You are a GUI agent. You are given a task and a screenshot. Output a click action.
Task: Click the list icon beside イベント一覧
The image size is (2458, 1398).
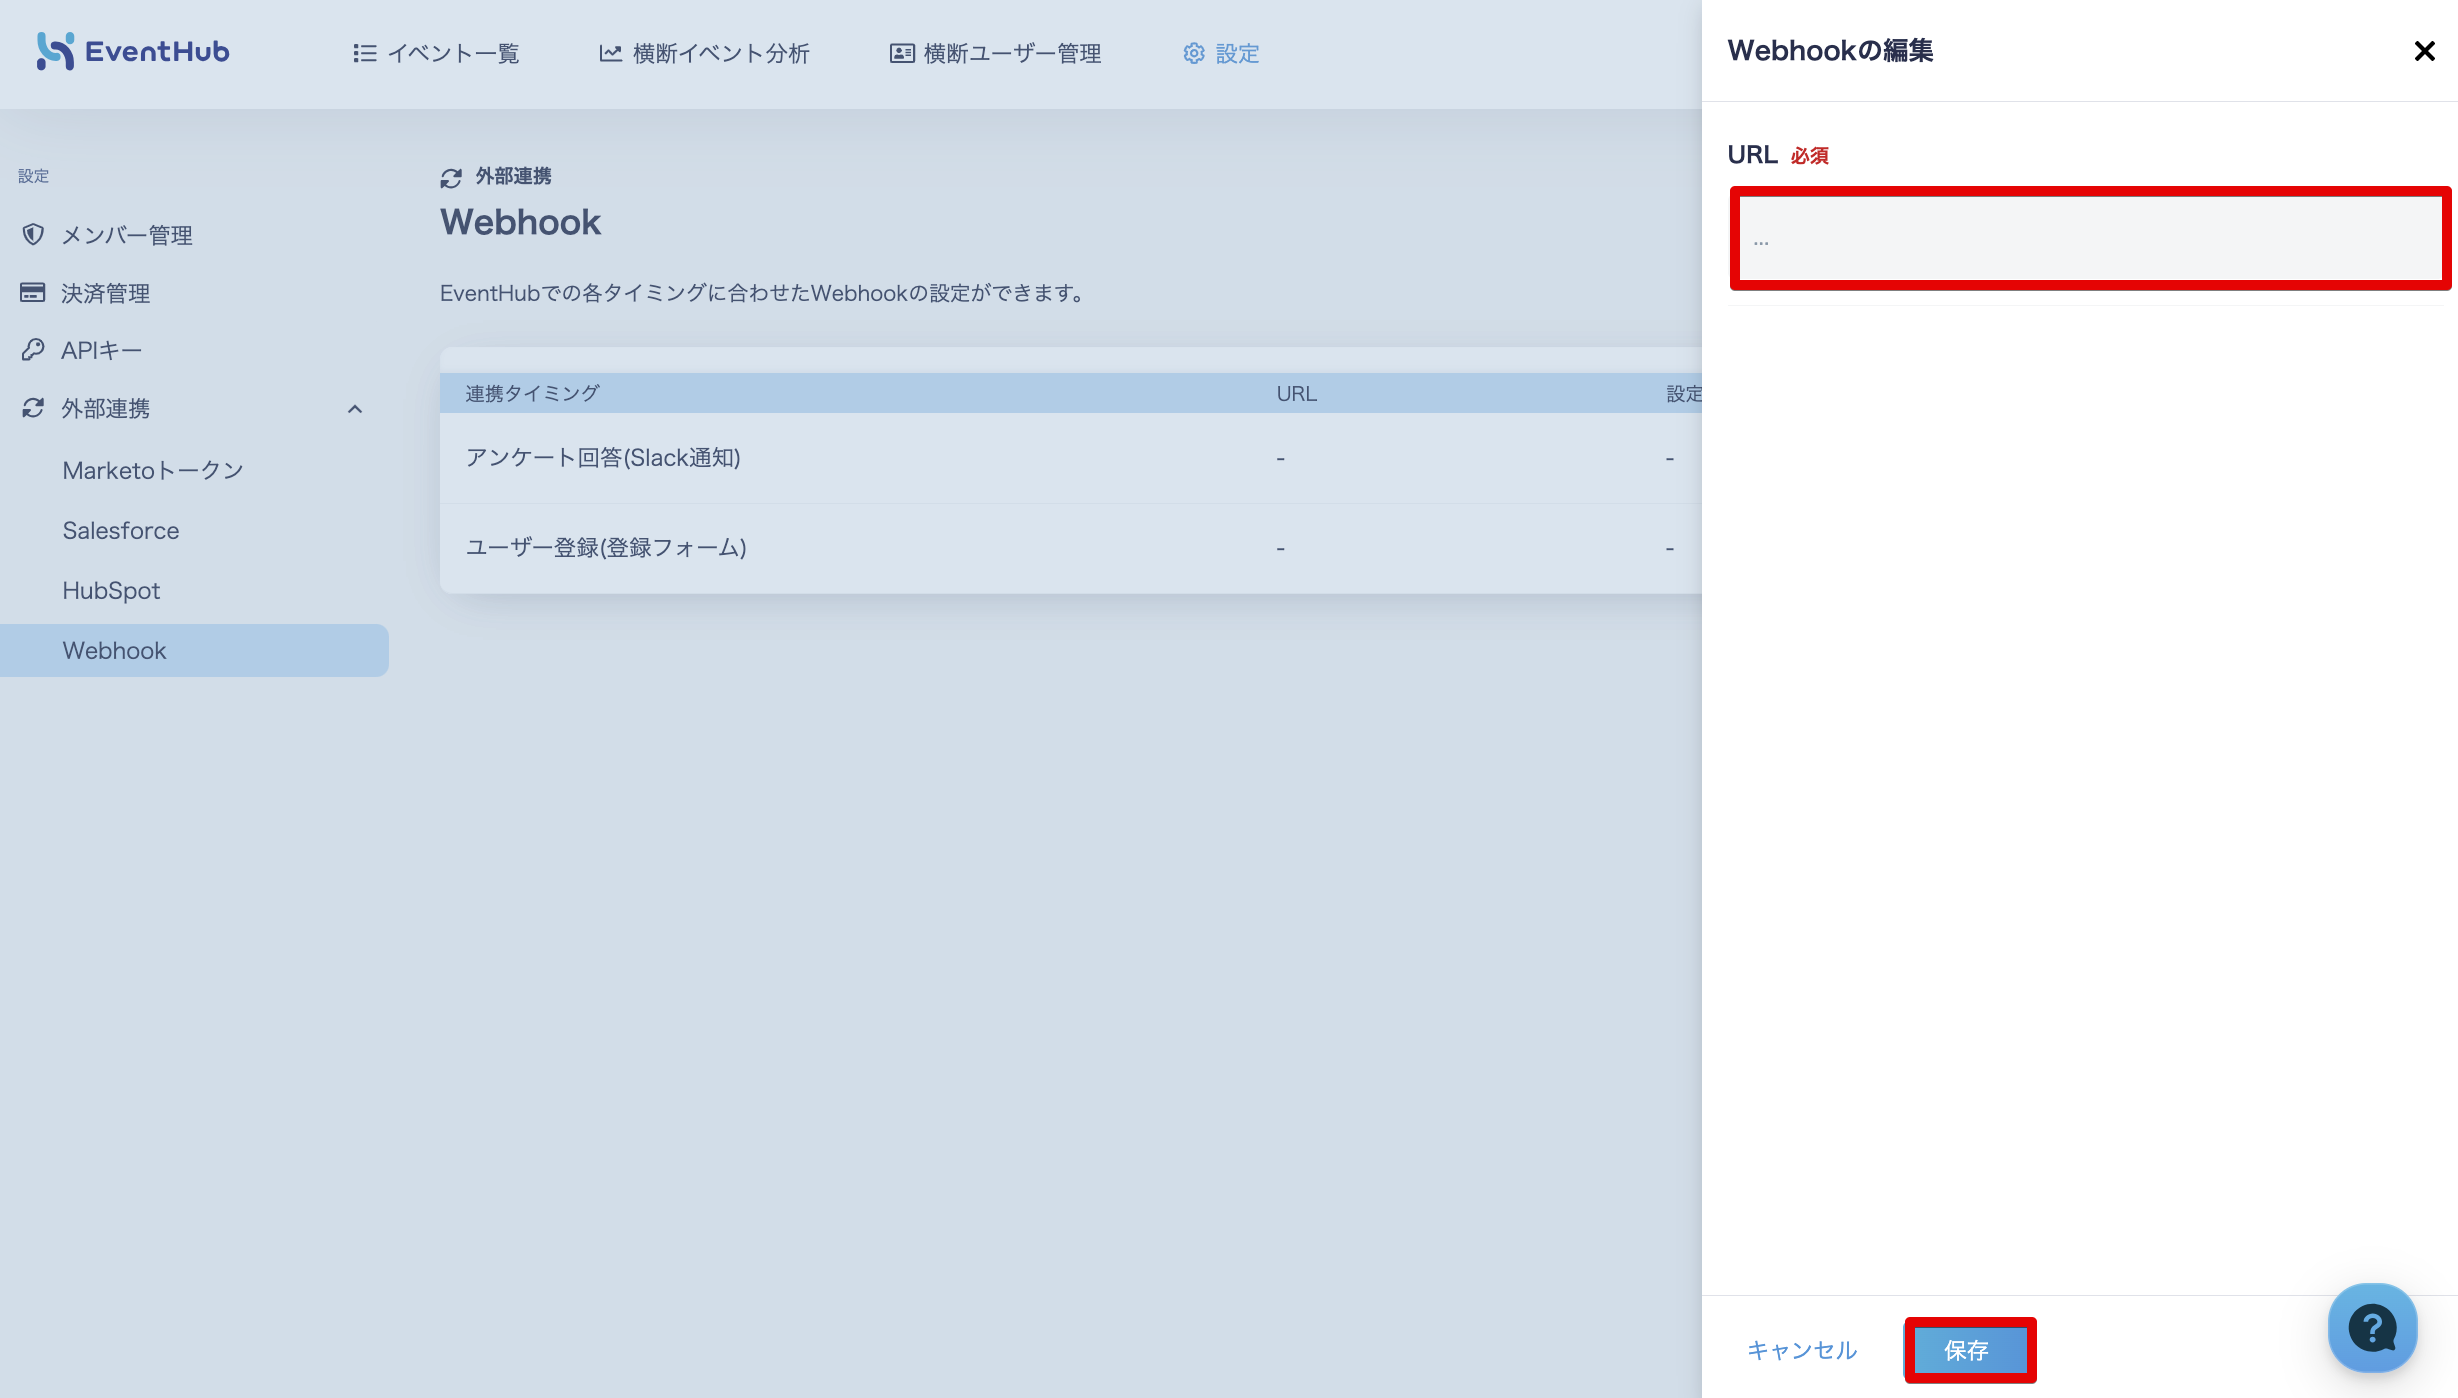365,53
